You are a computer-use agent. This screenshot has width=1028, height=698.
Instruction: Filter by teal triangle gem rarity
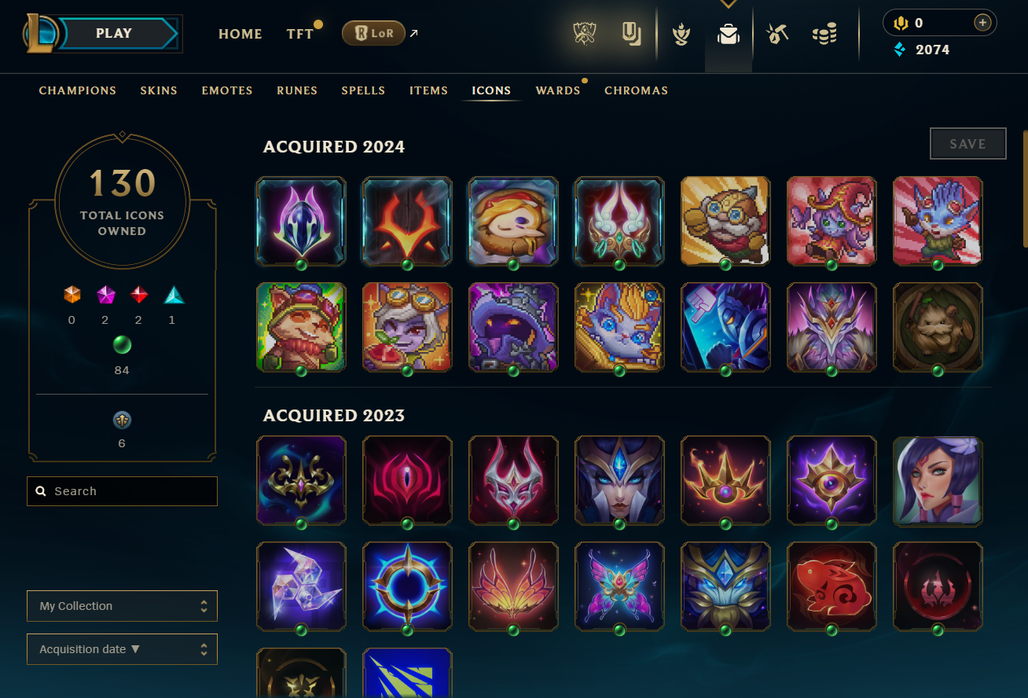pos(173,295)
